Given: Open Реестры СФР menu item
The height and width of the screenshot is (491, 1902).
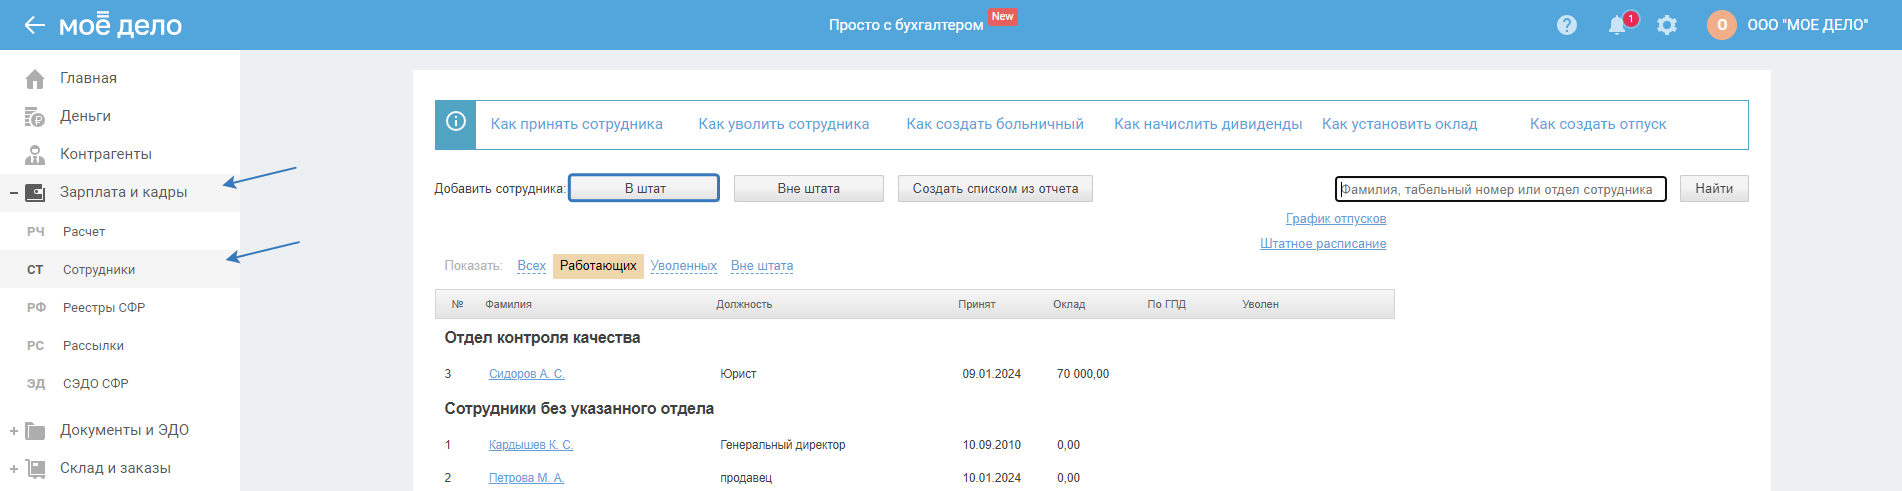Looking at the screenshot, I should click(x=104, y=308).
